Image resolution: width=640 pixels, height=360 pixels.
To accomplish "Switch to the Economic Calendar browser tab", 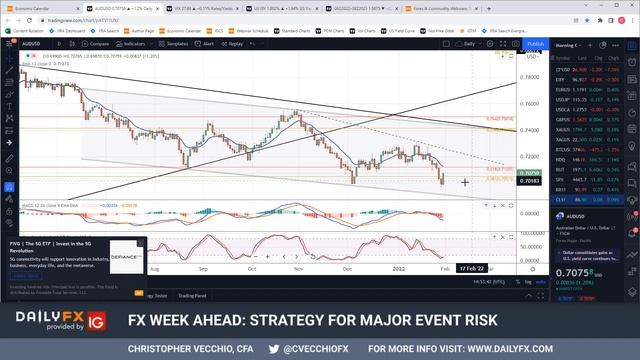I will point(43,9).
